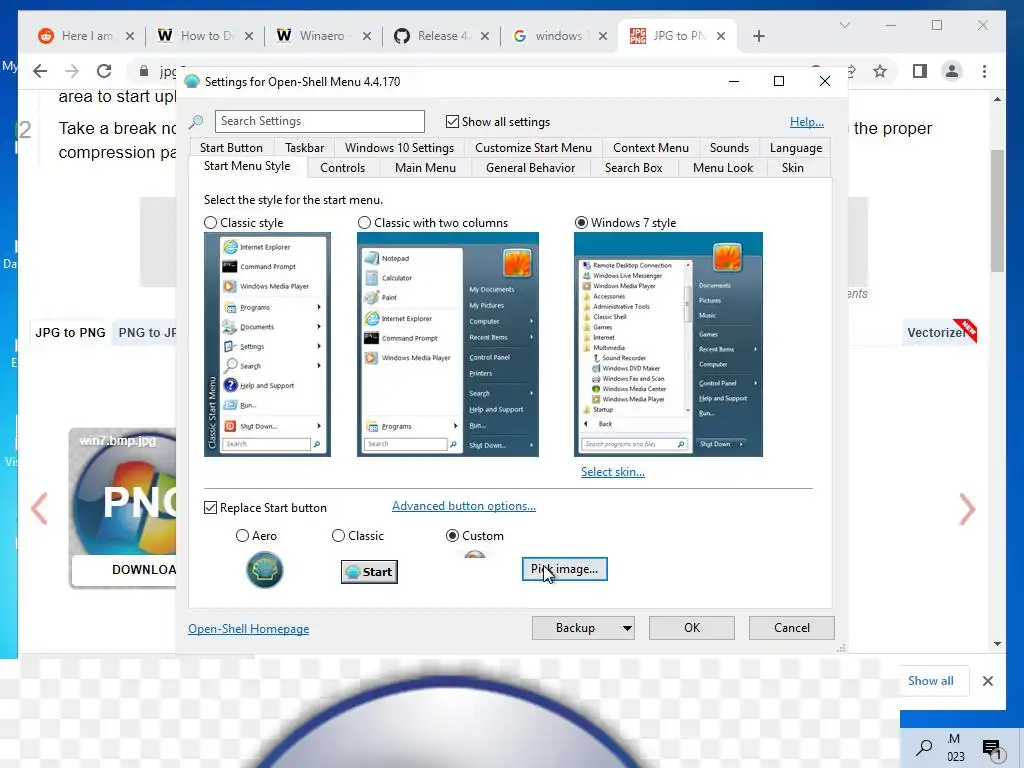Open Chrome three-dot menu
1024x768 pixels.
tap(984, 71)
